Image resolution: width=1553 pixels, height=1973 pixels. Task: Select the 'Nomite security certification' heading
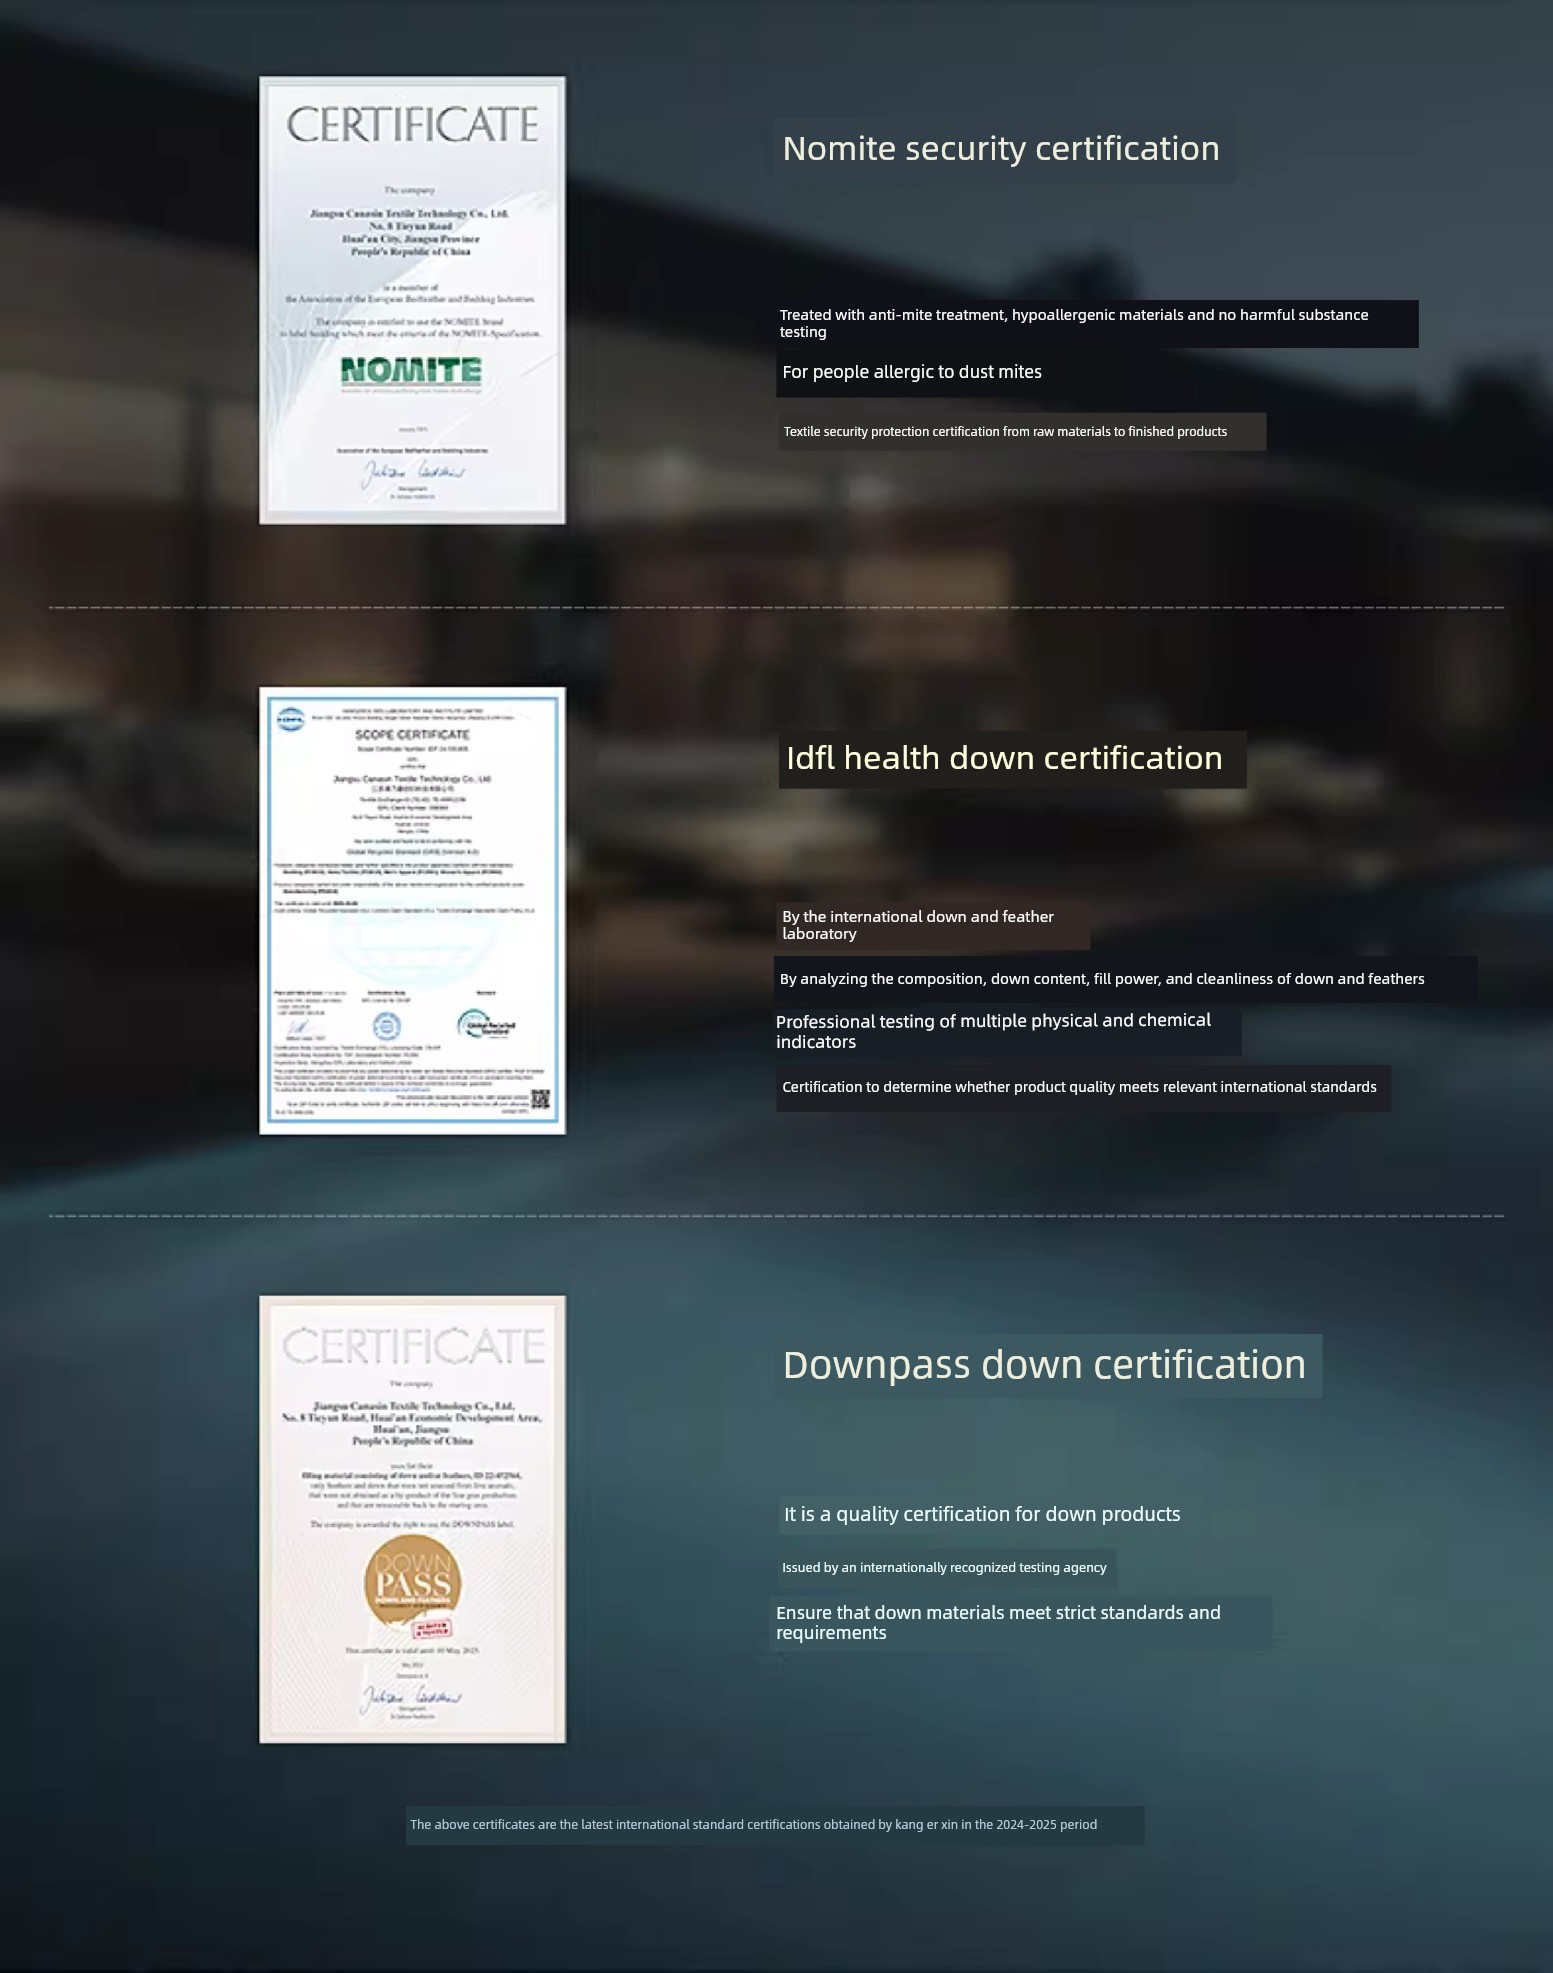[1001, 149]
